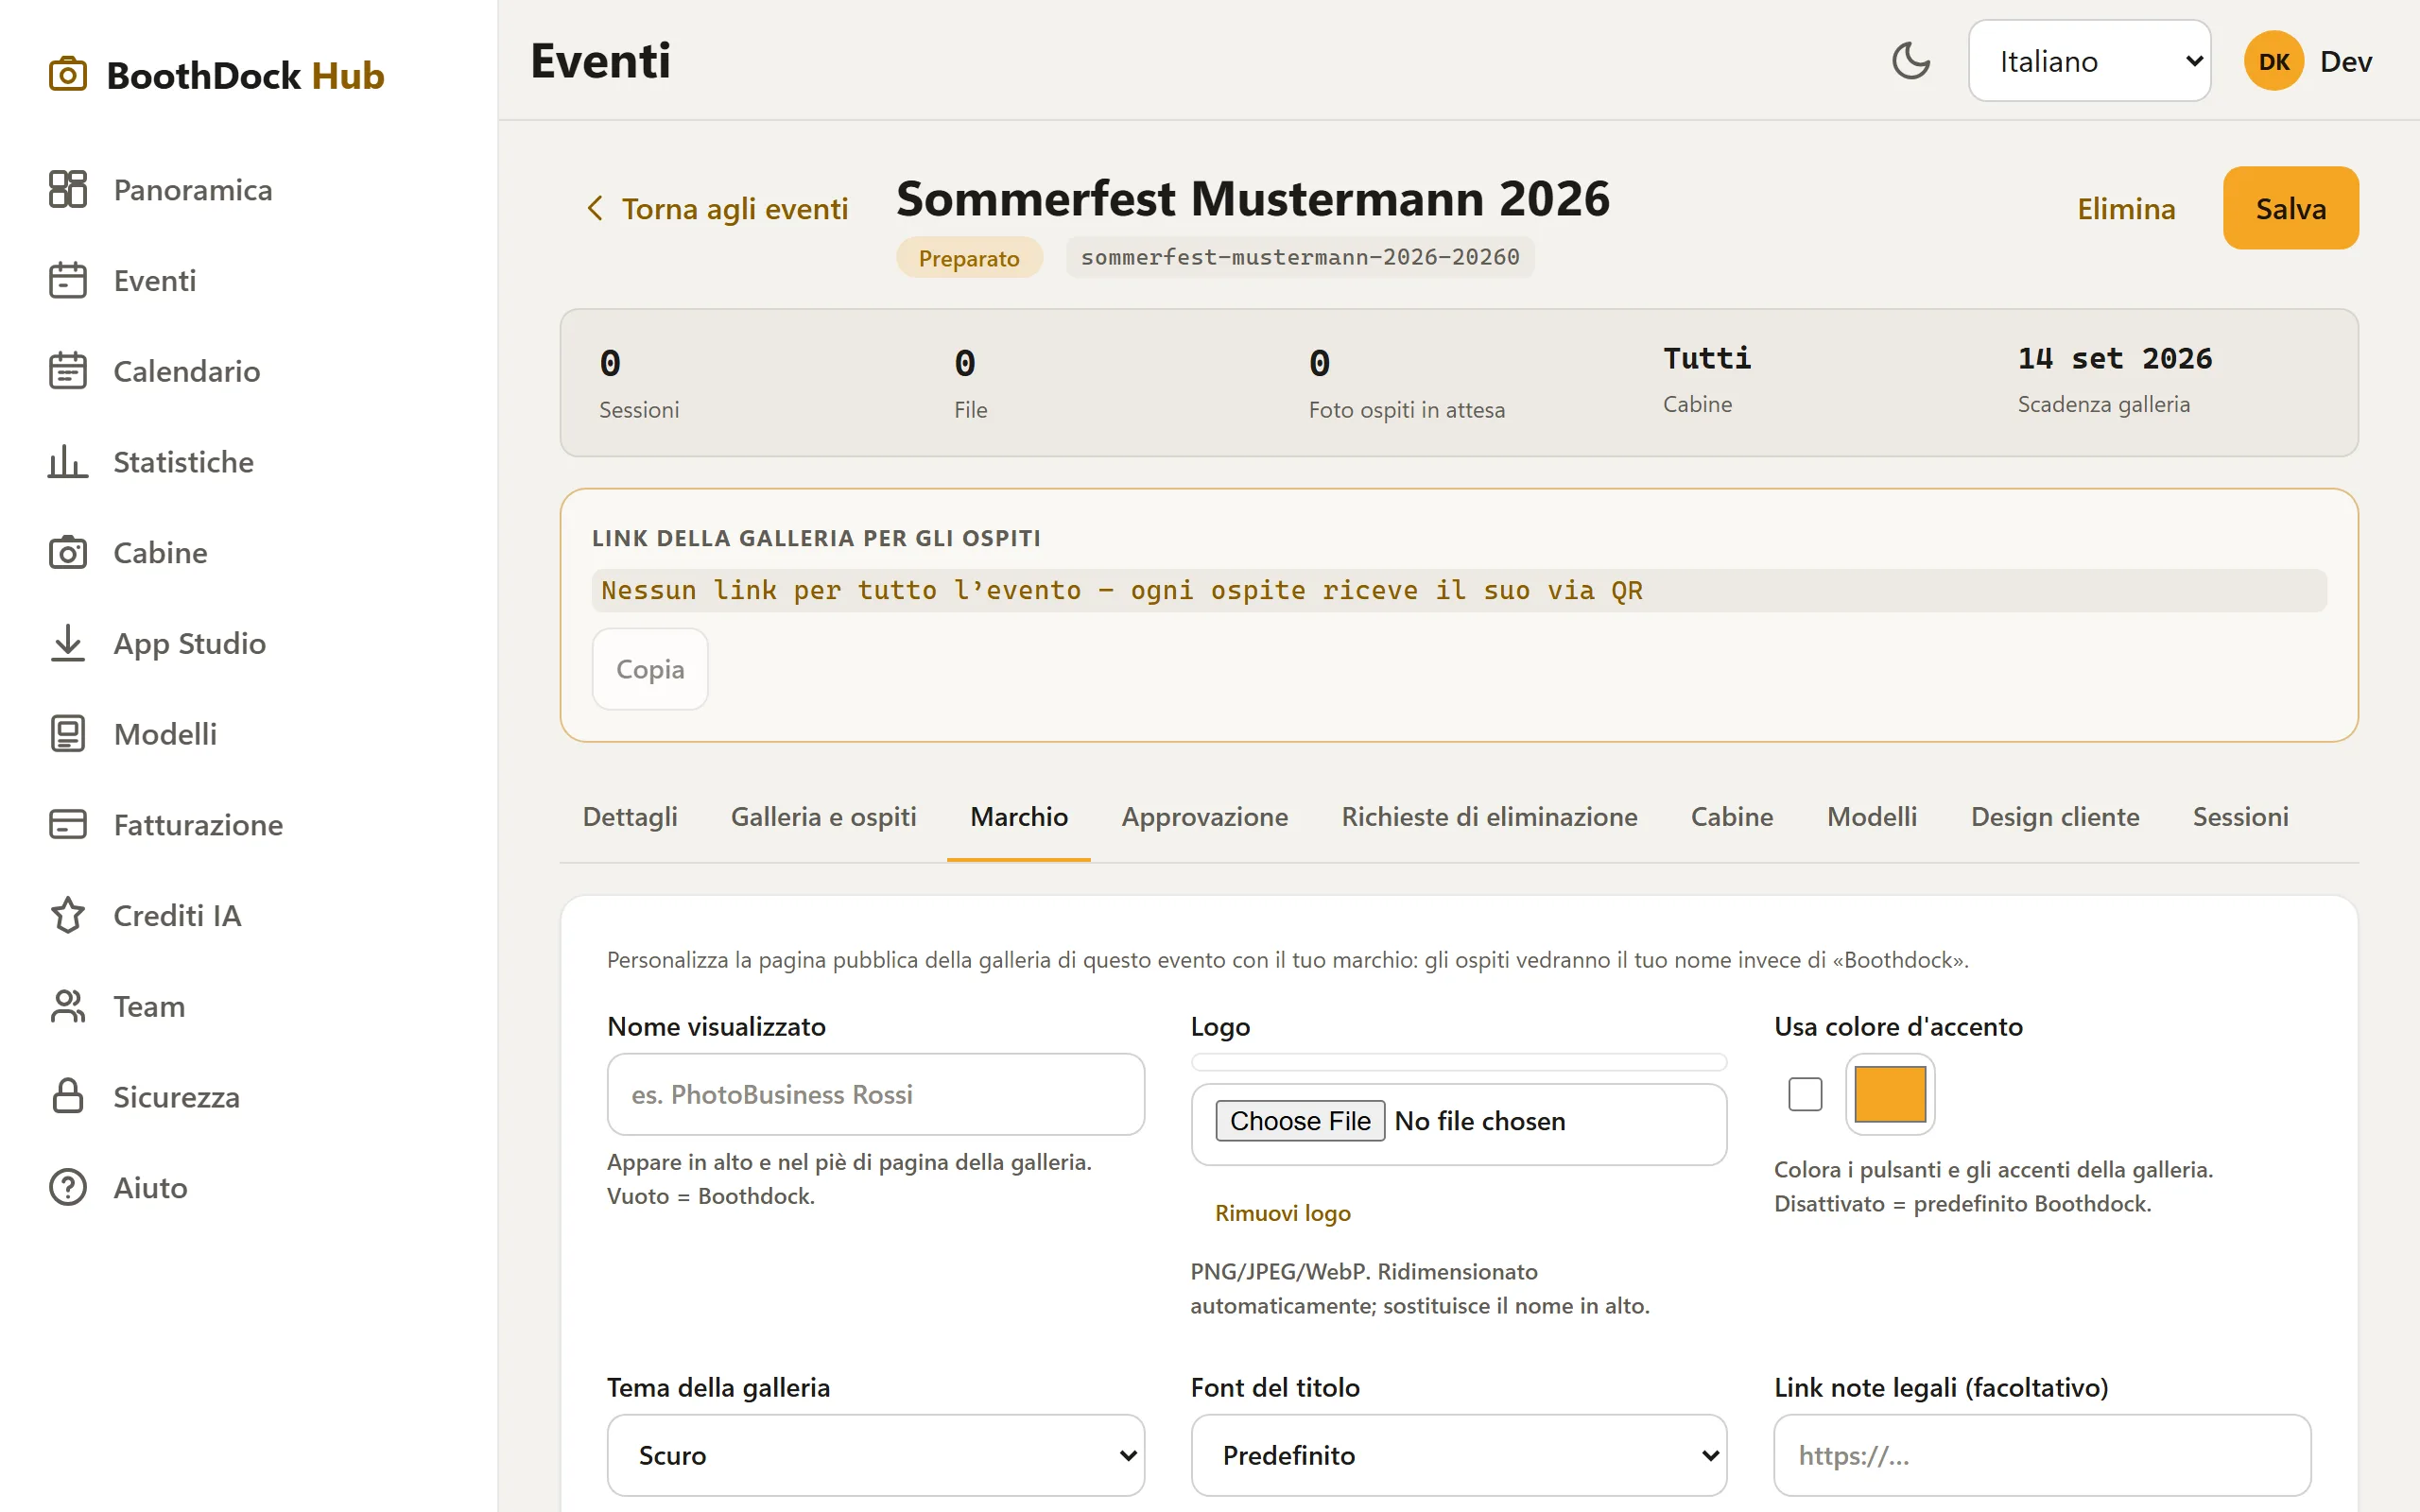This screenshot has height=1512, width=2420.
Task: Click the Salva button
Action: pos(2290,208)
